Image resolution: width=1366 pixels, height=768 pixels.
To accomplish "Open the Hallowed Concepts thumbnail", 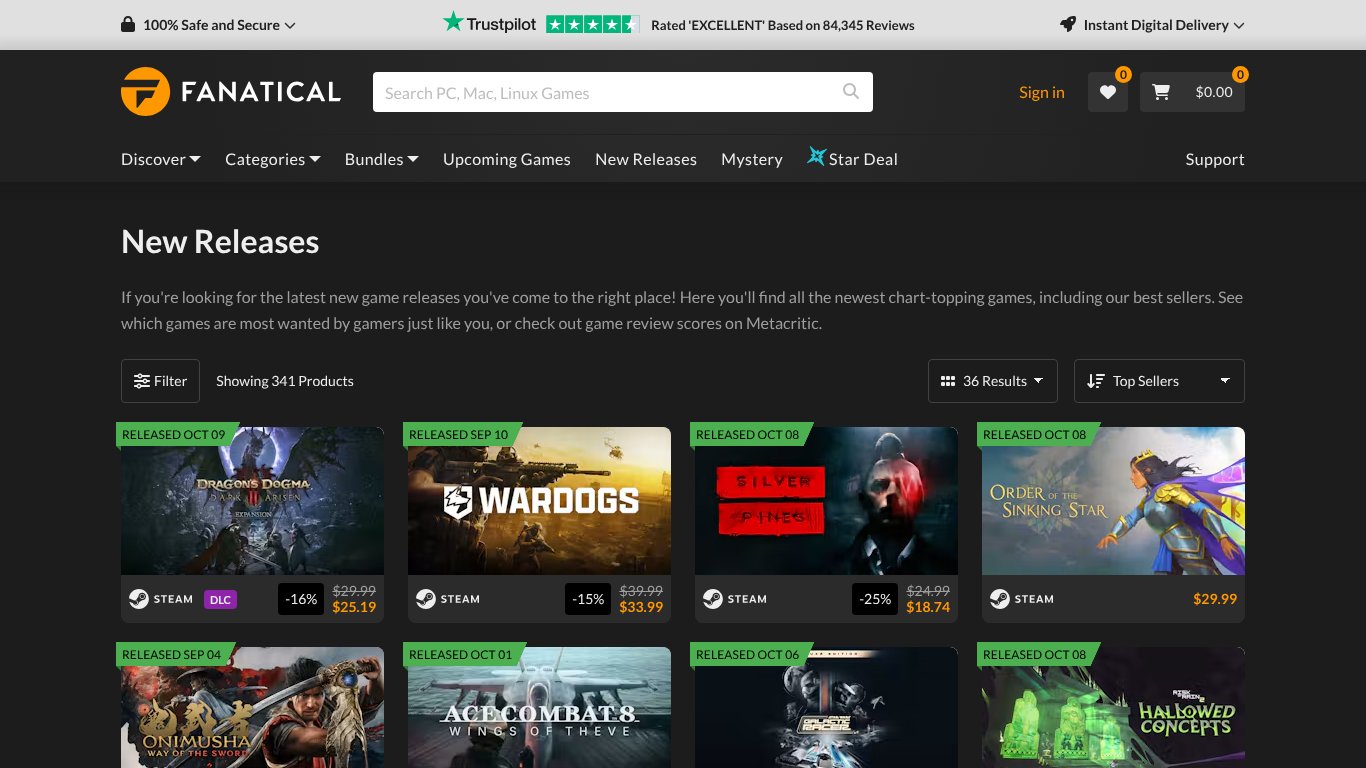I will (x=1113, y=708).
